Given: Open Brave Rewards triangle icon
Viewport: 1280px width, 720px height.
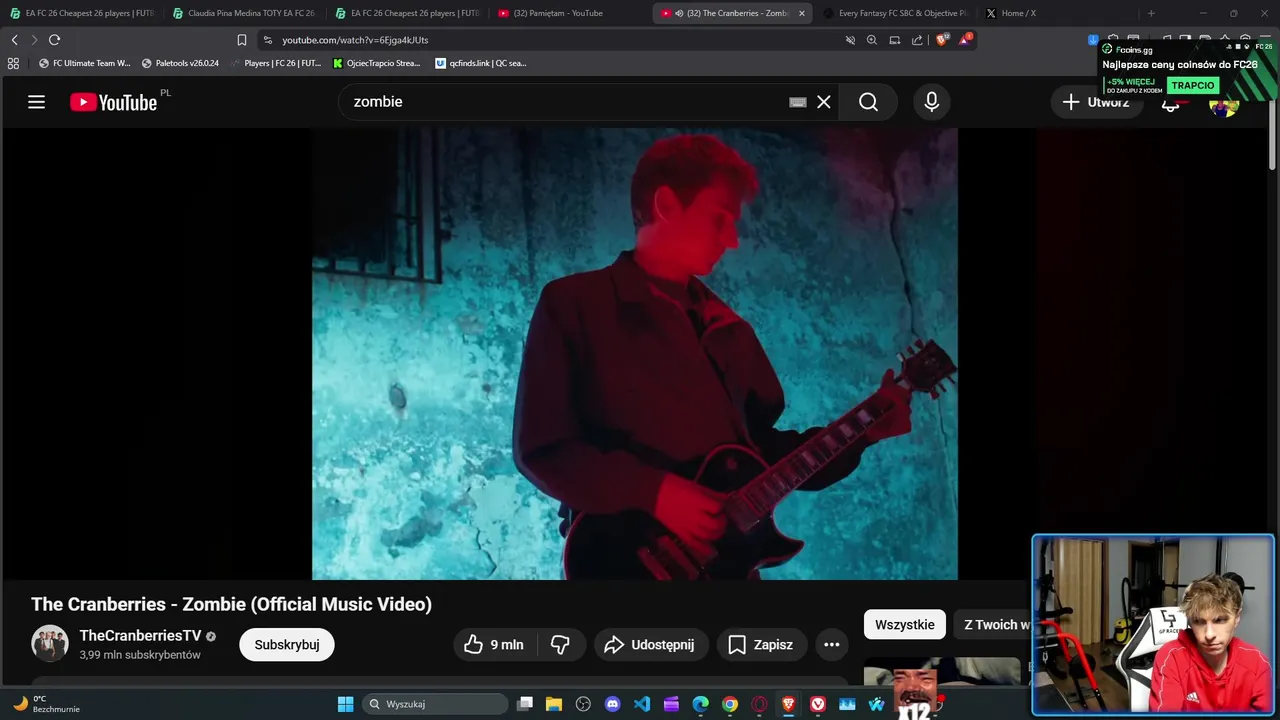Looking at the screenshot, I should tap(965, 40).
